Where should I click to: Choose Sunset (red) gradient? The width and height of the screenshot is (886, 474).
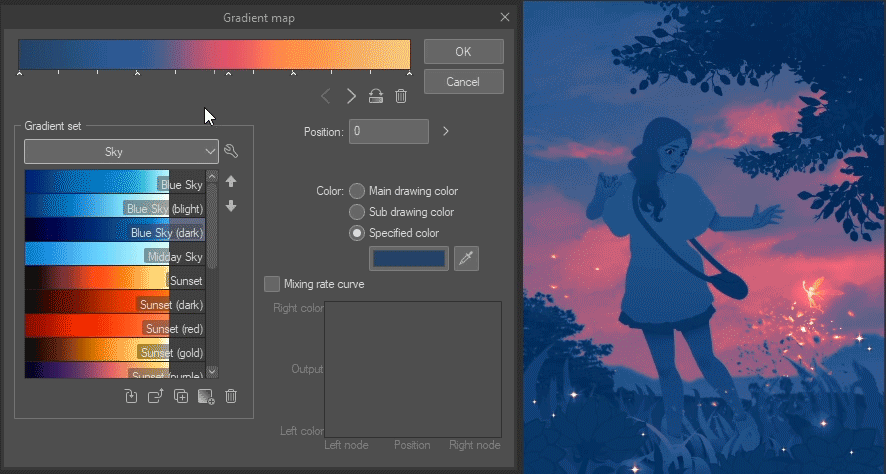[x=115, y=326]
